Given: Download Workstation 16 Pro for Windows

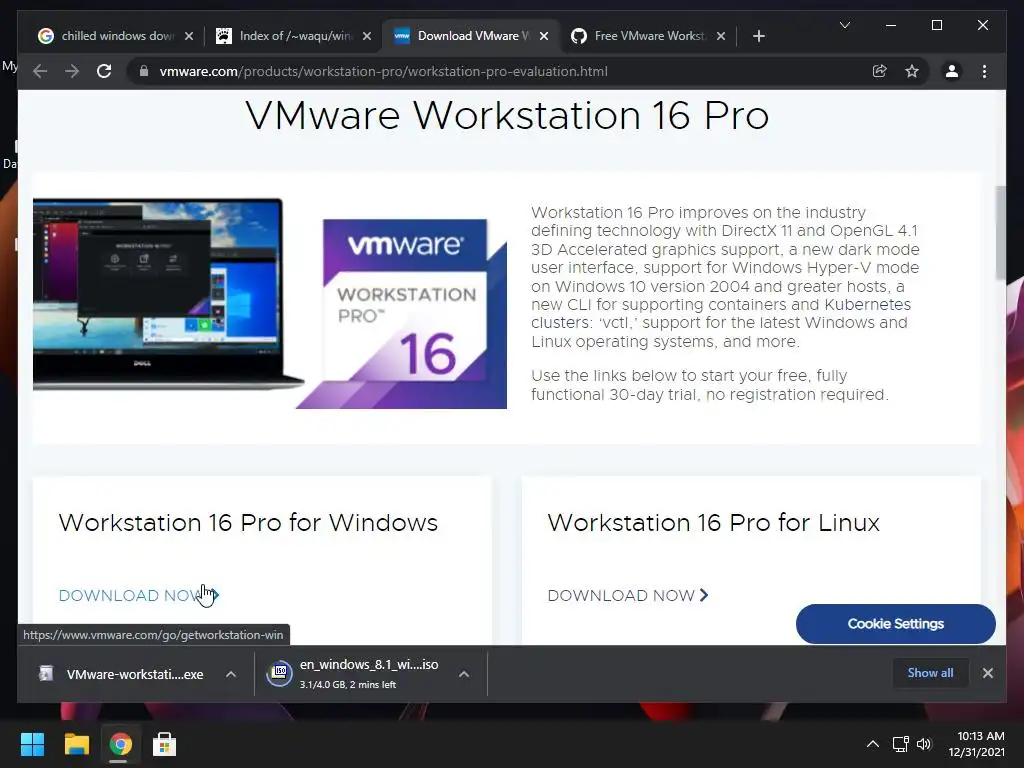Looking at the screenshot, I should tap(138, 596).
